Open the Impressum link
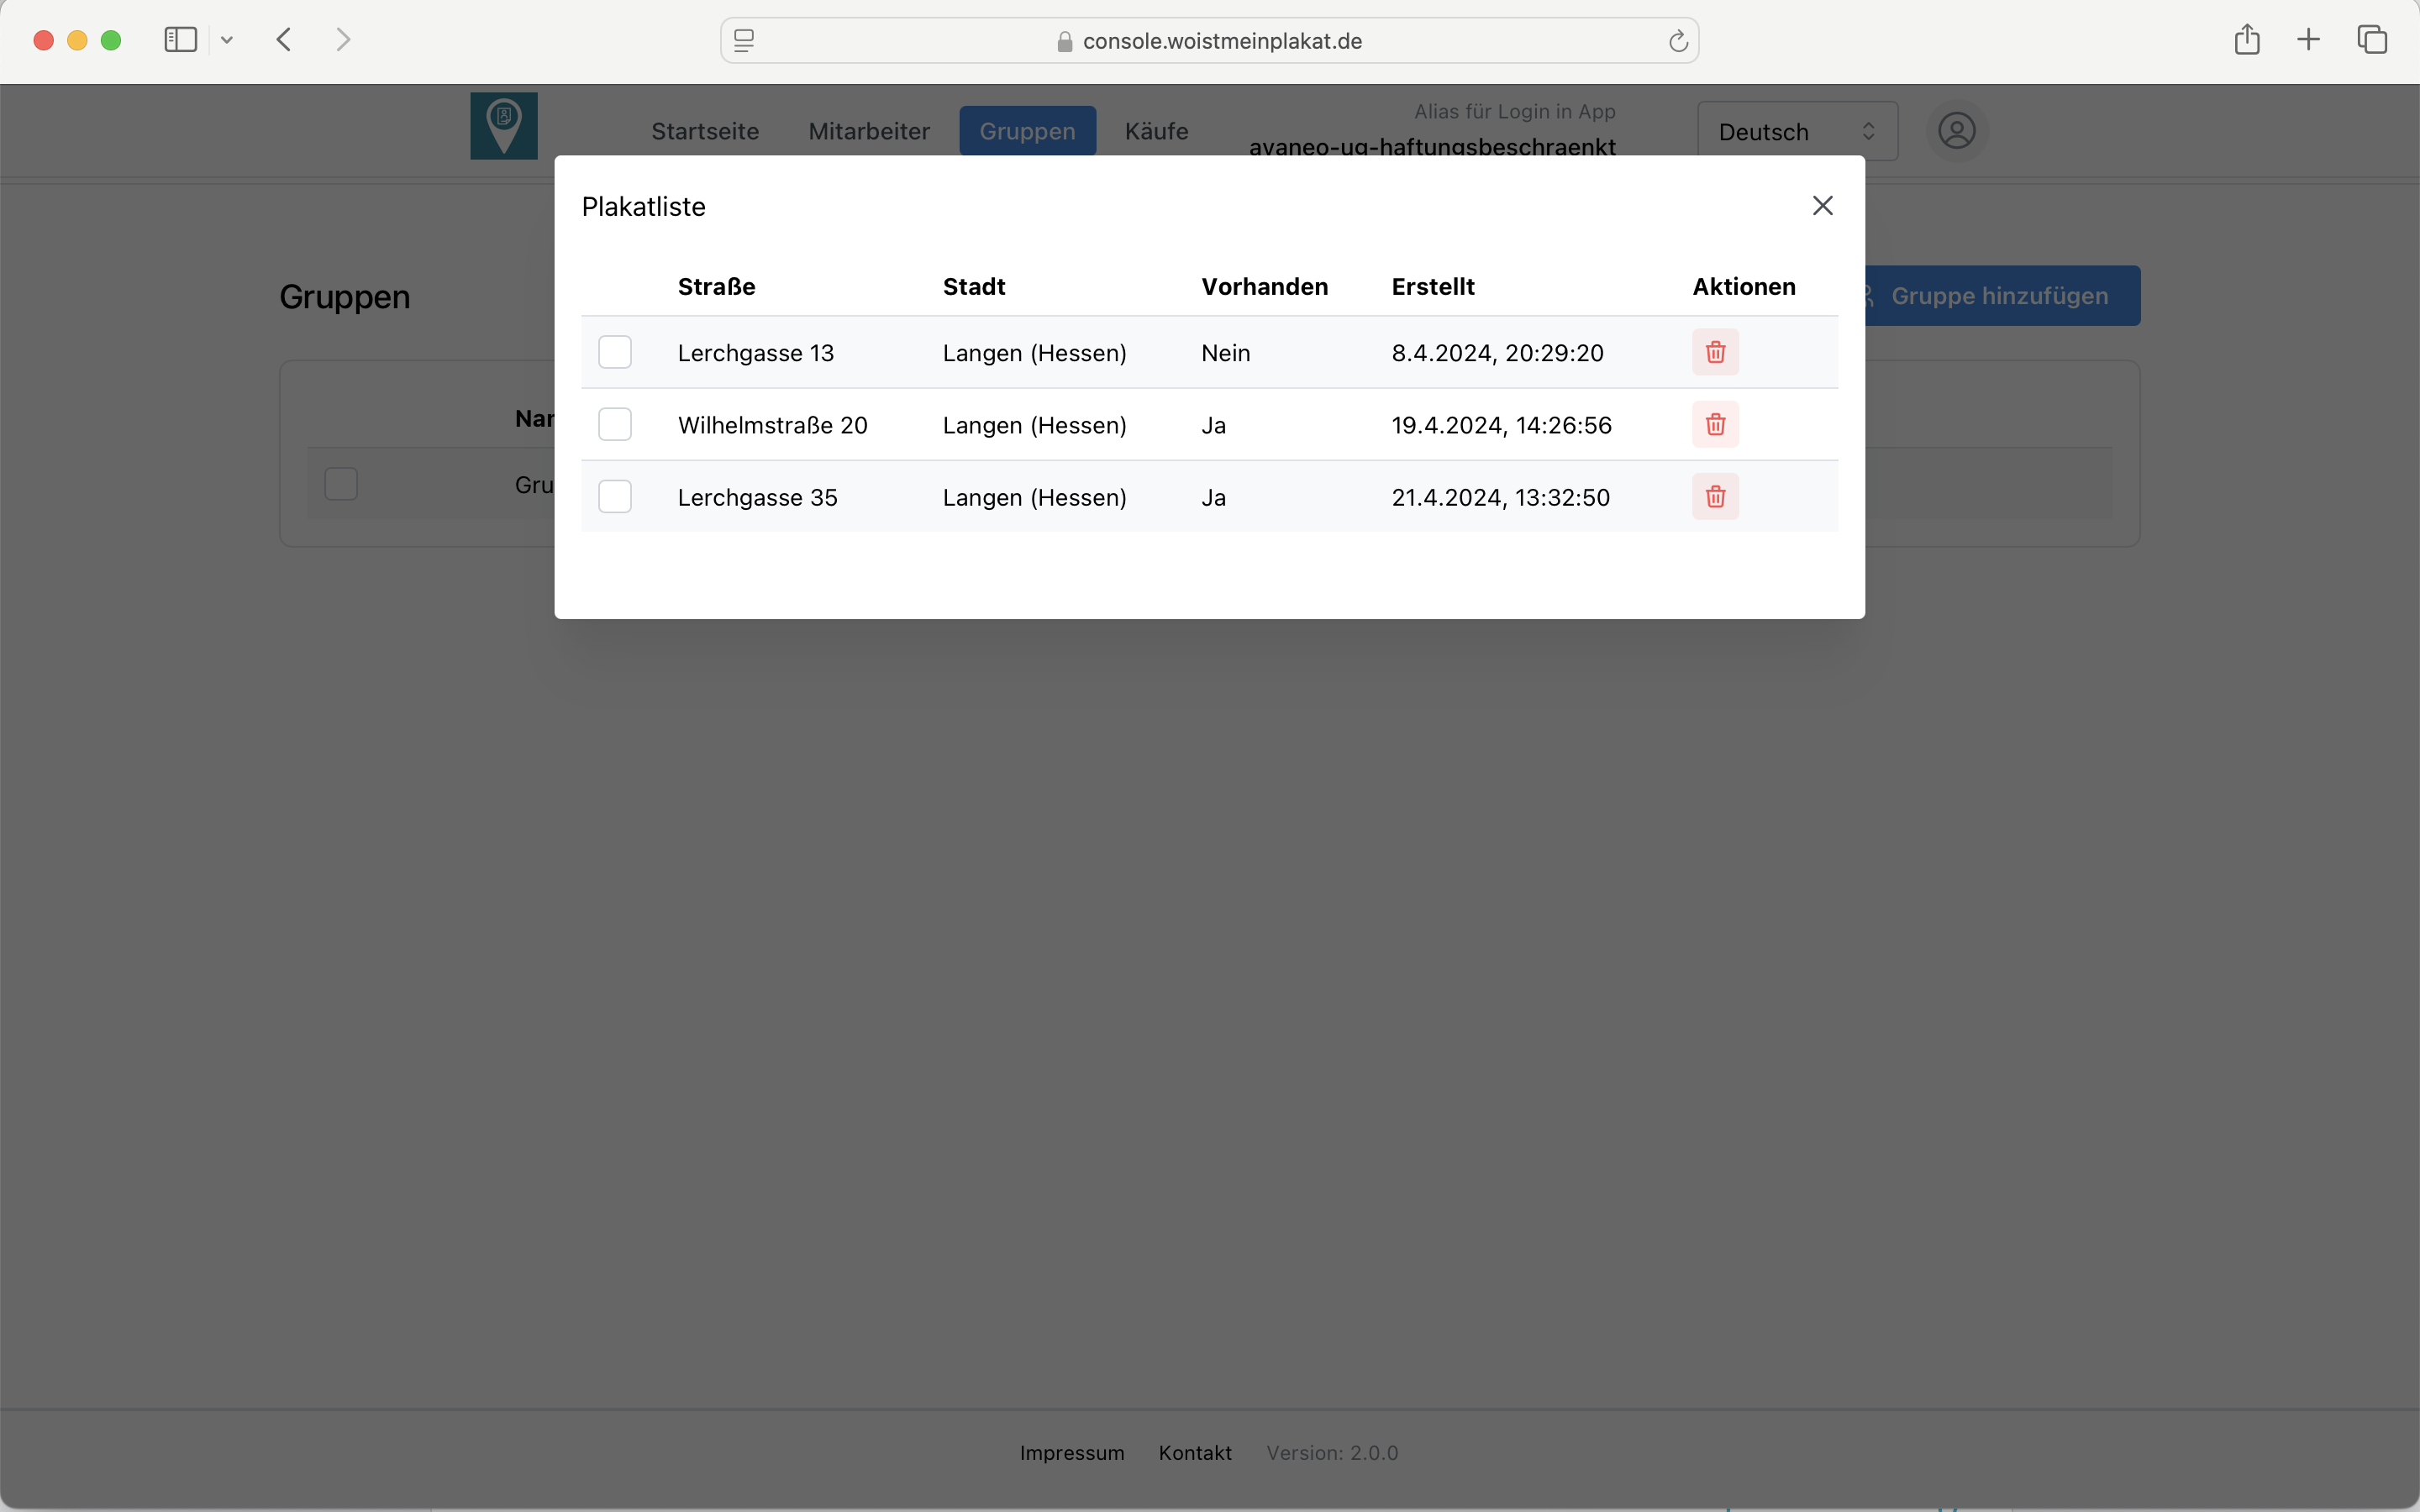 pyautogui.click(x=1072, y=1452)
